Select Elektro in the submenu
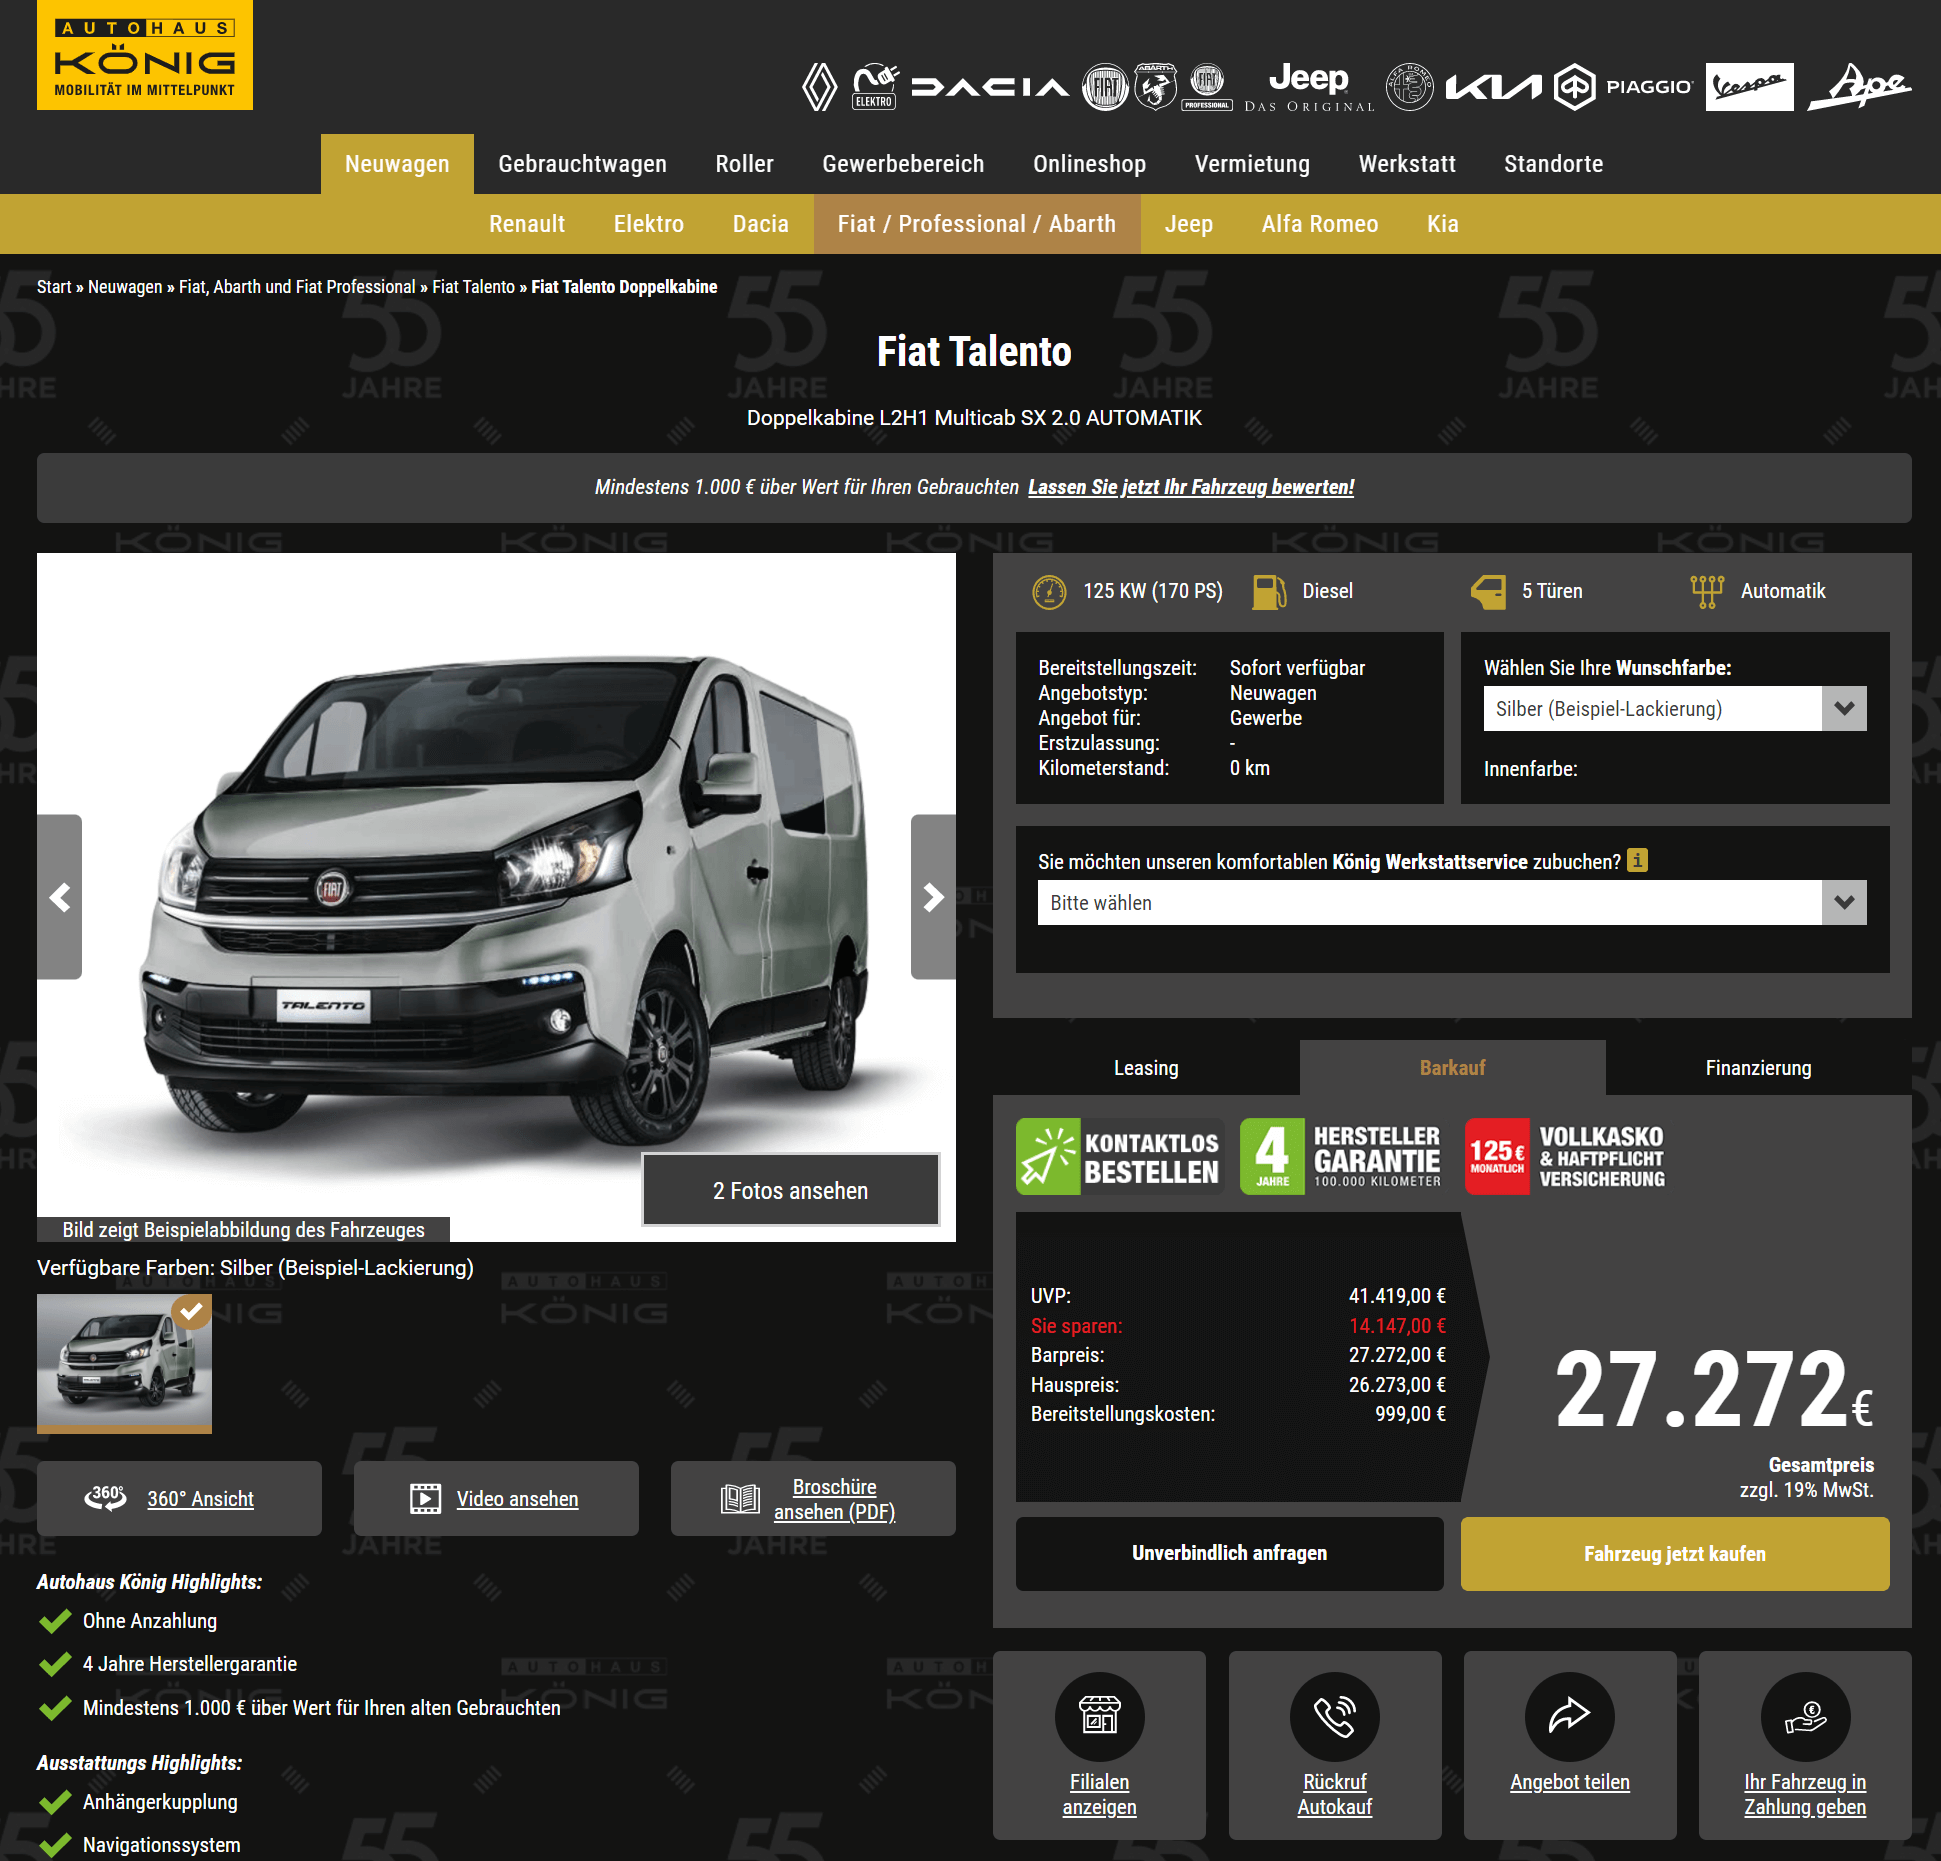Viewport: 1941px width, 1861px height. coord(649,224)
